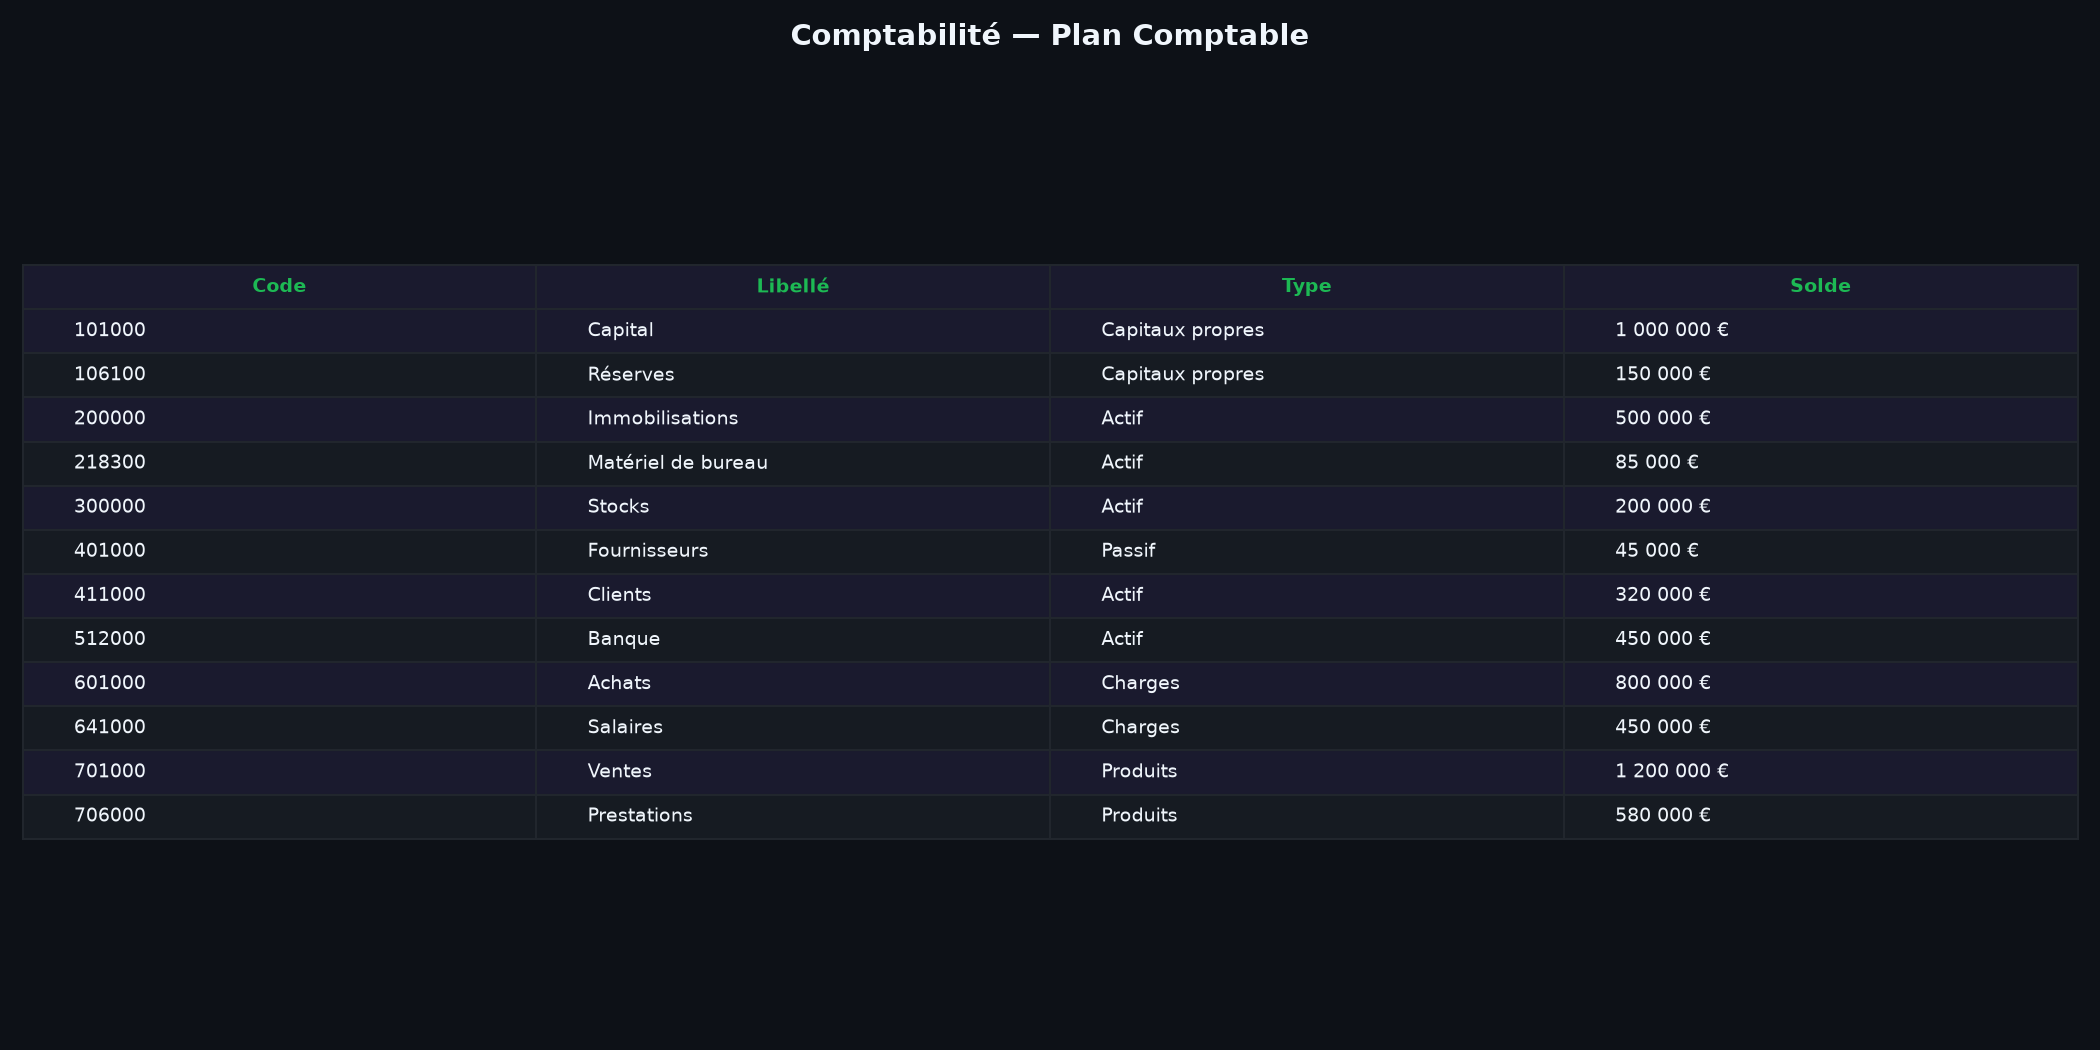Click the Comptabilité — Plan Comptable title
The image size is (2100, 1050).
click(1050, 35)
